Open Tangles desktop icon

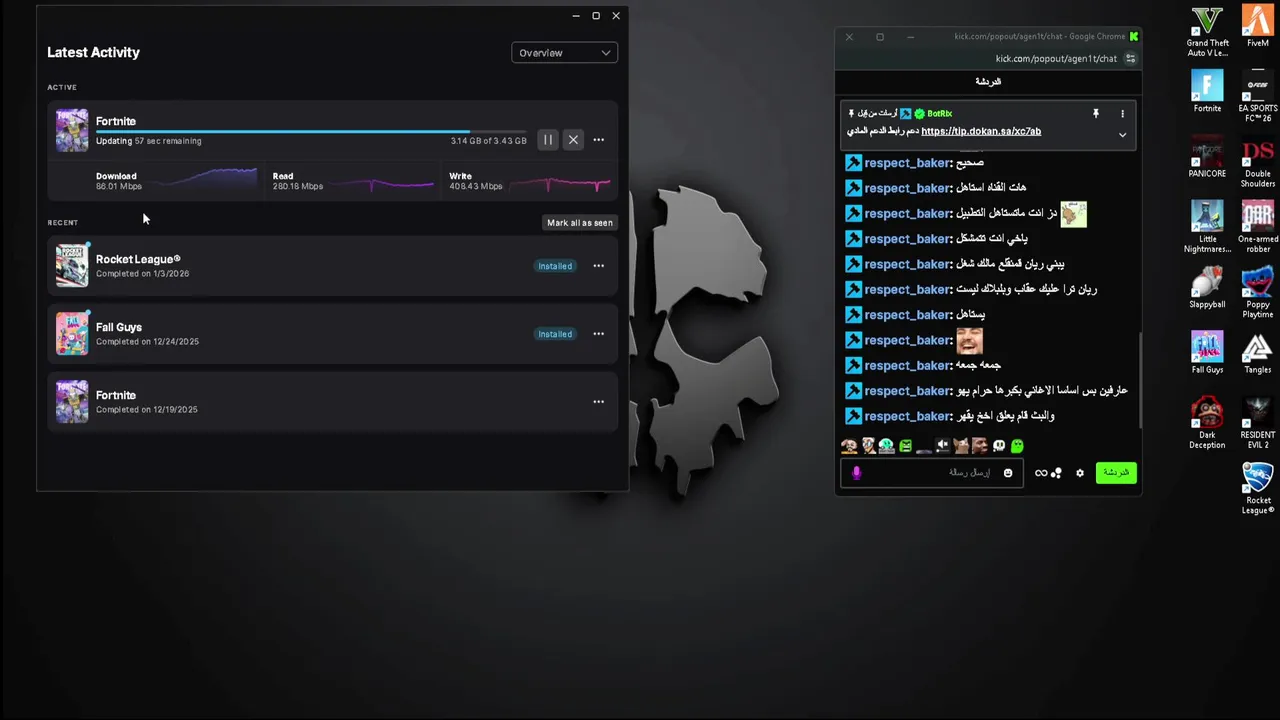coord(1257,353)
